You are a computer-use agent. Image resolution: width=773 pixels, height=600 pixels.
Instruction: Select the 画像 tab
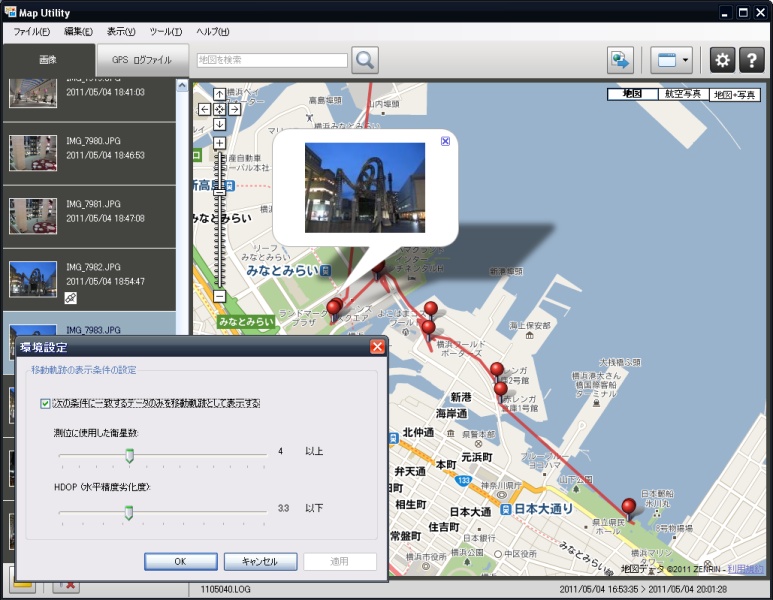tap(48, 60)
